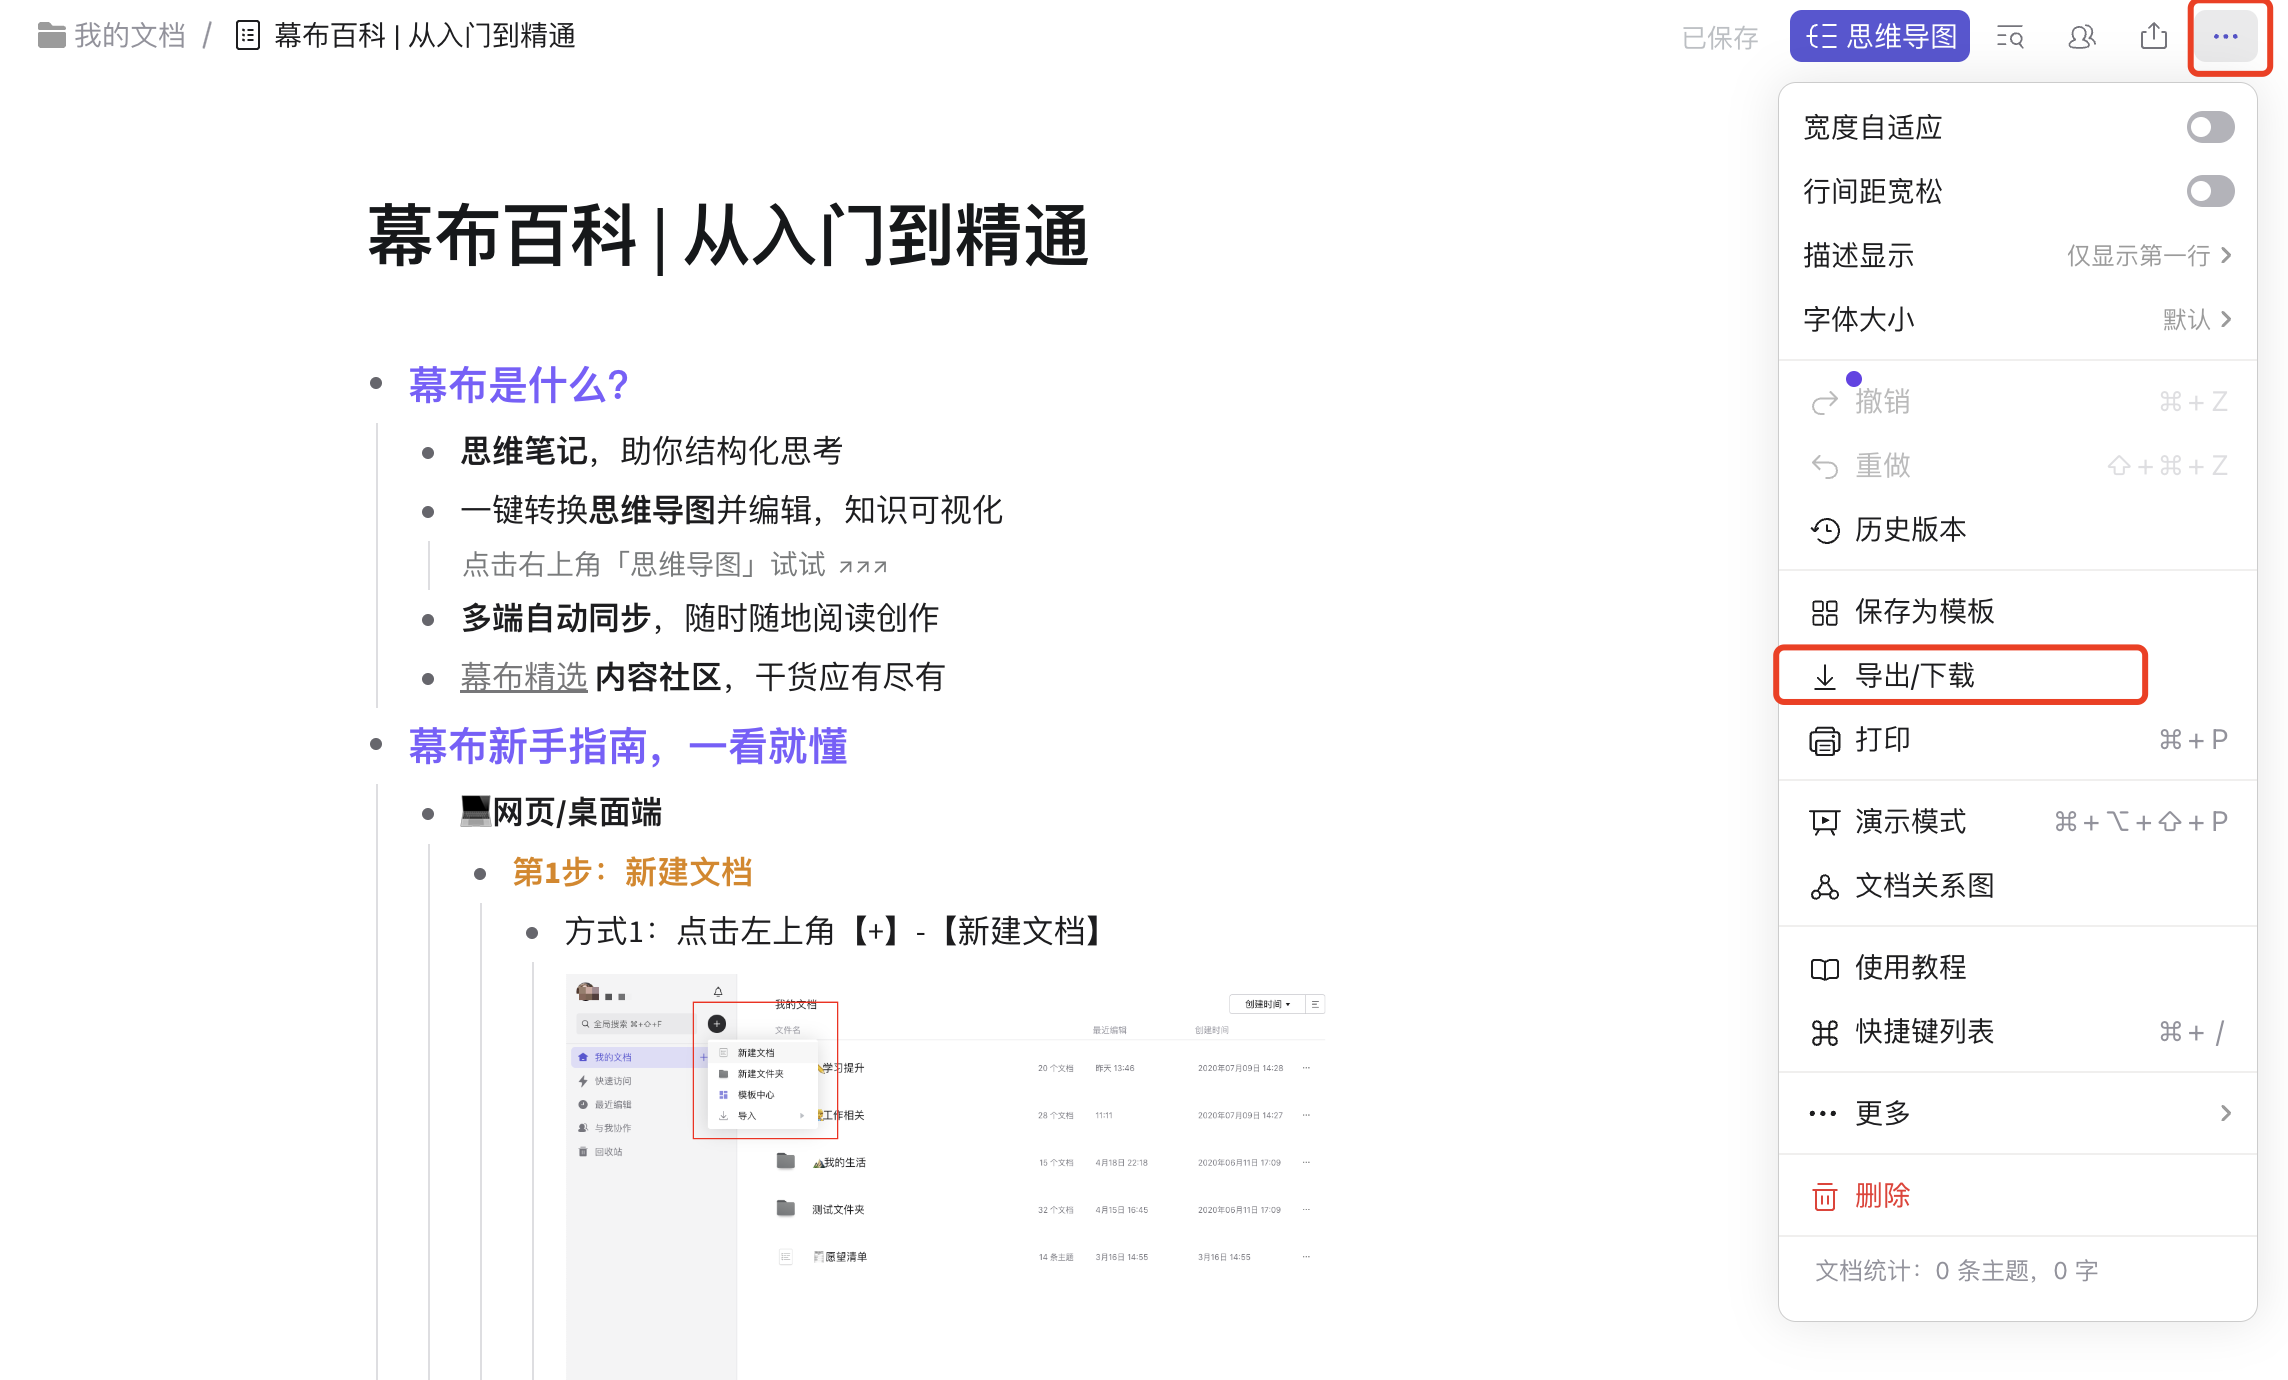Open 使用教程 tutorial
This screenshot has width=2288, height=1380.
tap(2017, 967)
